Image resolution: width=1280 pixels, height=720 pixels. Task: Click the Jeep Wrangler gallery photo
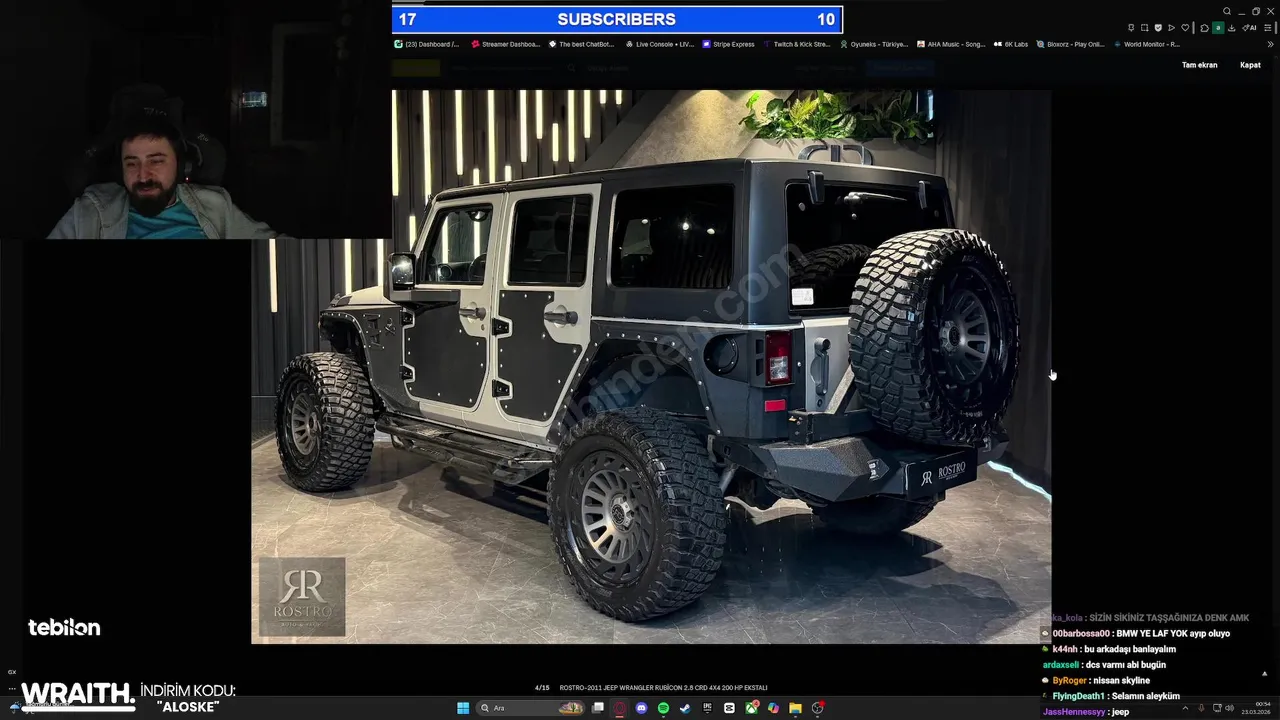pyautogui.click(x=651, y=366)
